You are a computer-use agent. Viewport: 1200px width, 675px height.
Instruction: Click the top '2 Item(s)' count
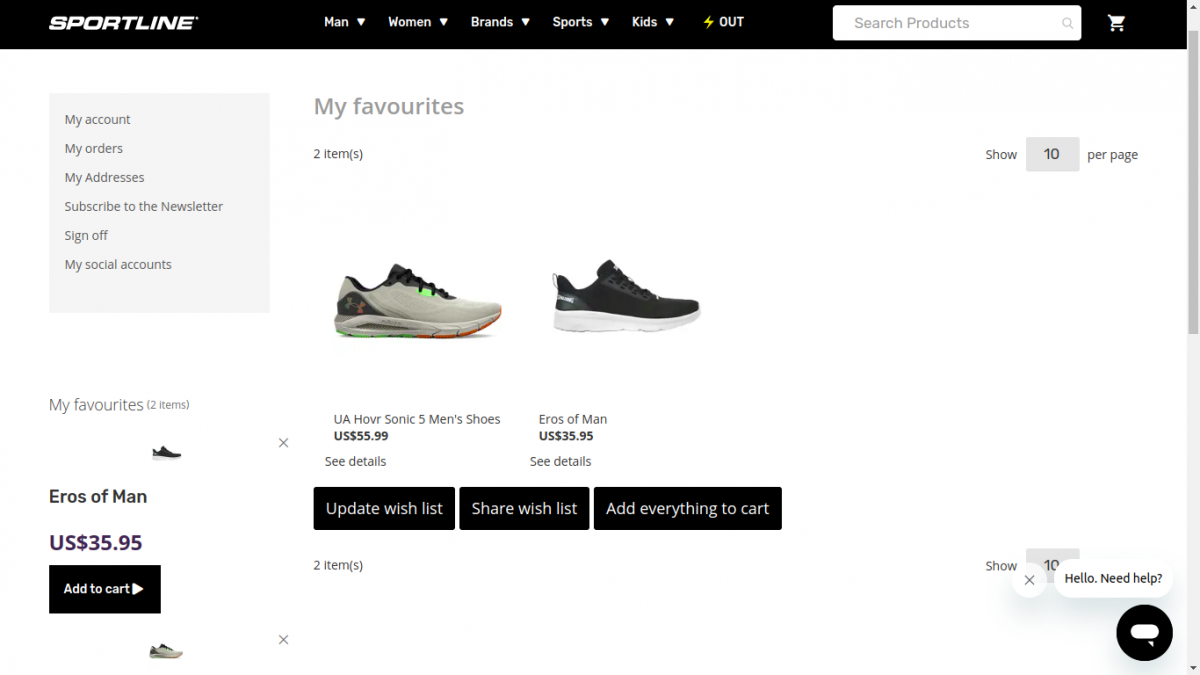pyautogui.click(x=338, y=154)
